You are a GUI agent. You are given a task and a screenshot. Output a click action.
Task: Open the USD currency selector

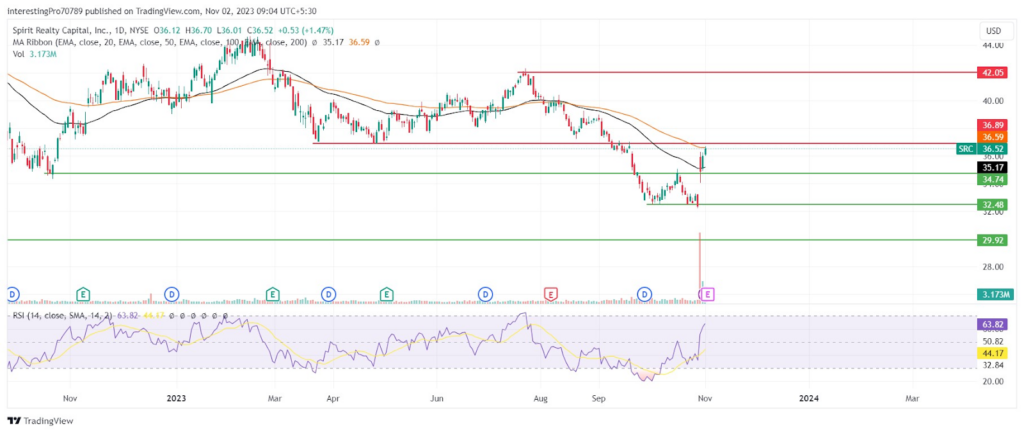(x=993, y=31)
